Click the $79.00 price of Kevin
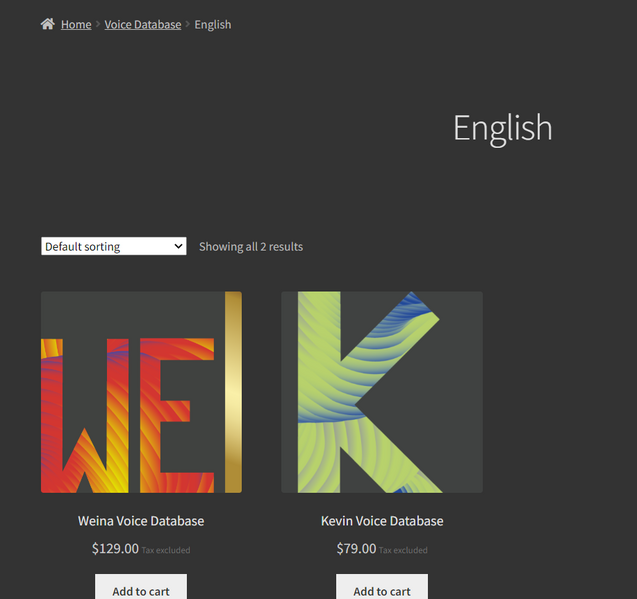637x599 pixels. click(357, 549)
